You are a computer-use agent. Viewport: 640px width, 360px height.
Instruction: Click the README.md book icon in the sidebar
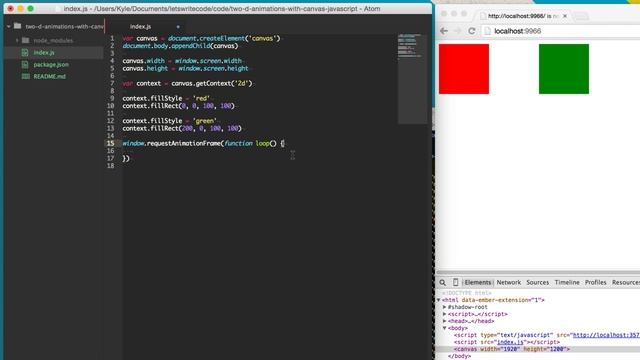(25, 76)
